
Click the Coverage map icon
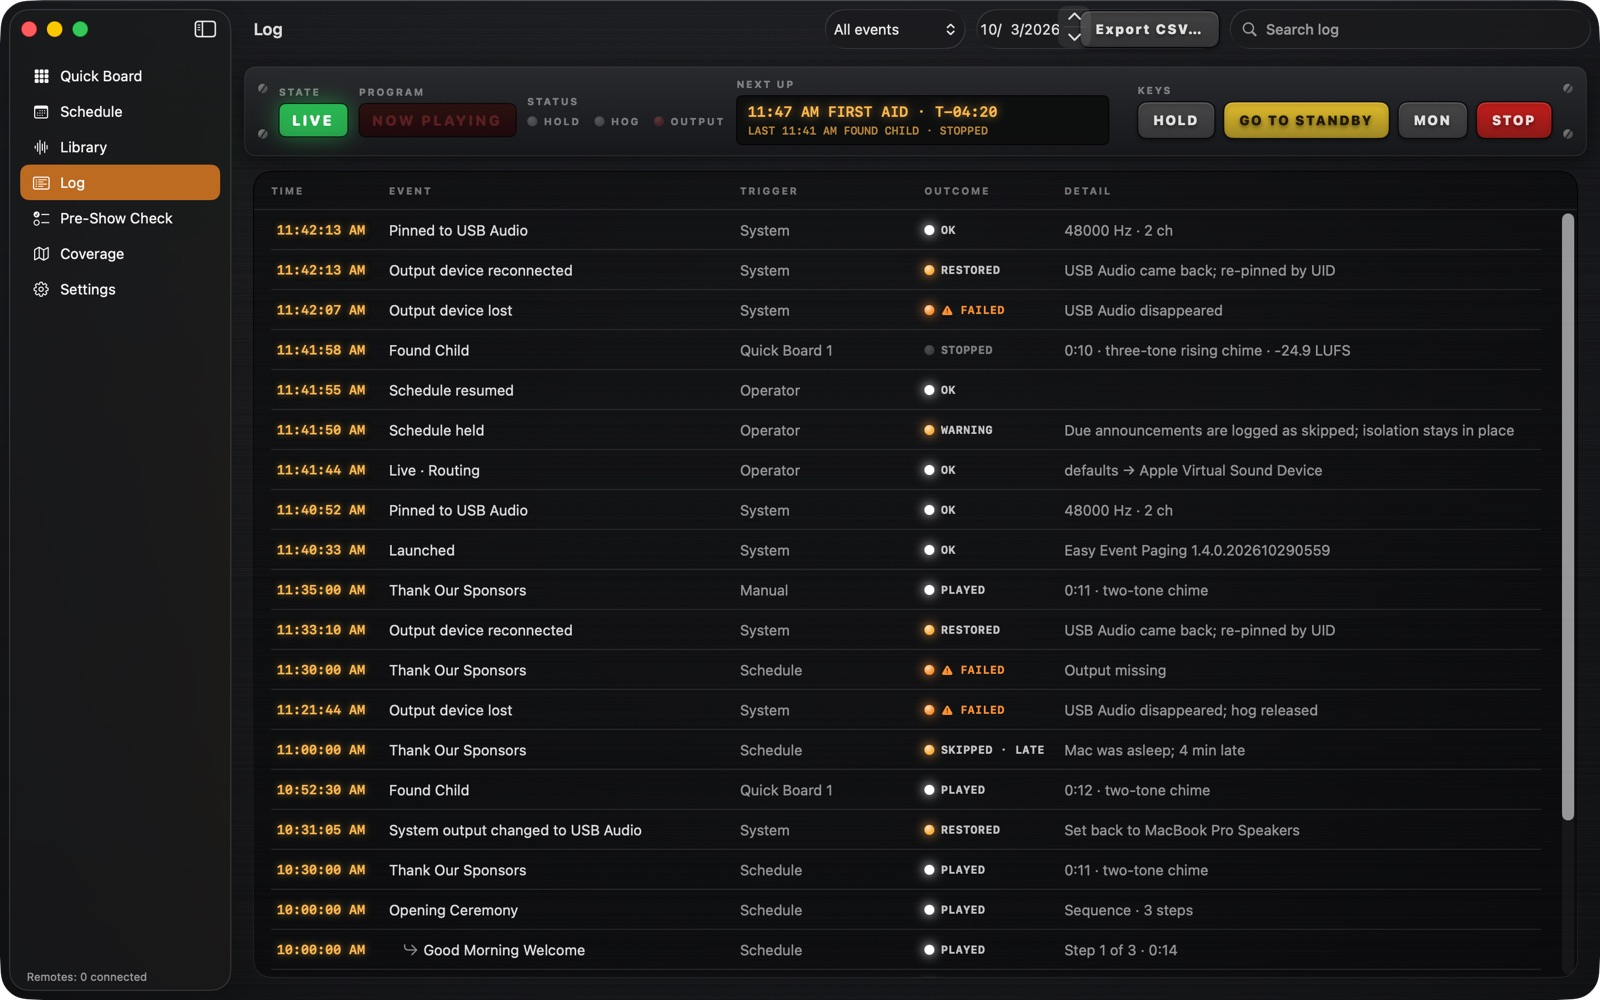(41, 254)
